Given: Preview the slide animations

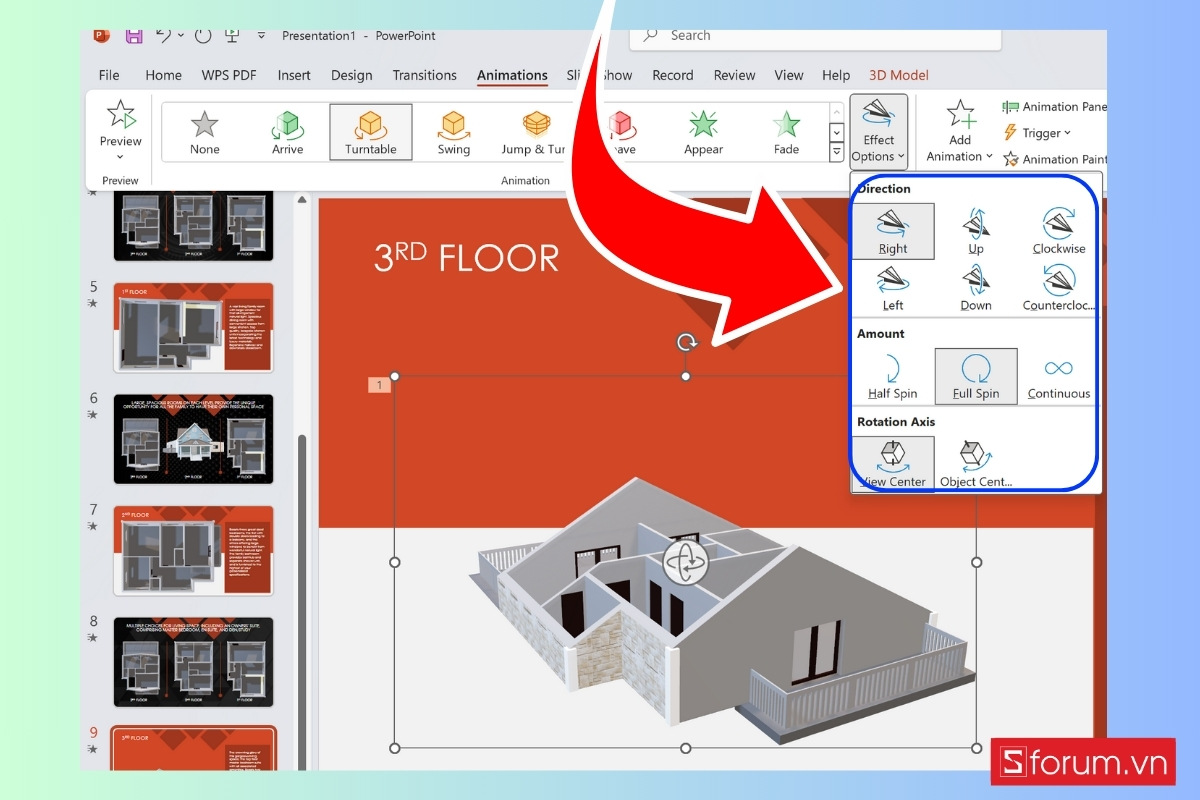Looking at the screenshot, I should (x=119, y=125).
